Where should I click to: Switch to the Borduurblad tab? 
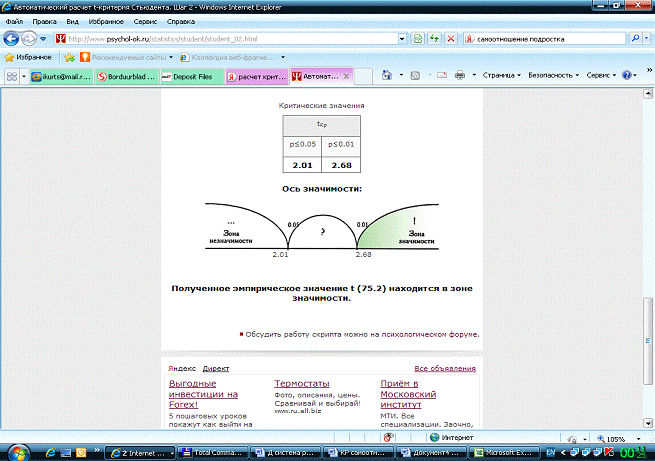(126, 76)
